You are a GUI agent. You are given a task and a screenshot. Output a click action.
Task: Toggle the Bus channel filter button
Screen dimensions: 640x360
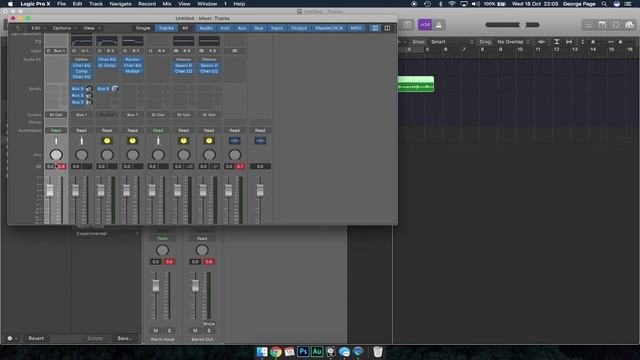(x=259, y=28)
